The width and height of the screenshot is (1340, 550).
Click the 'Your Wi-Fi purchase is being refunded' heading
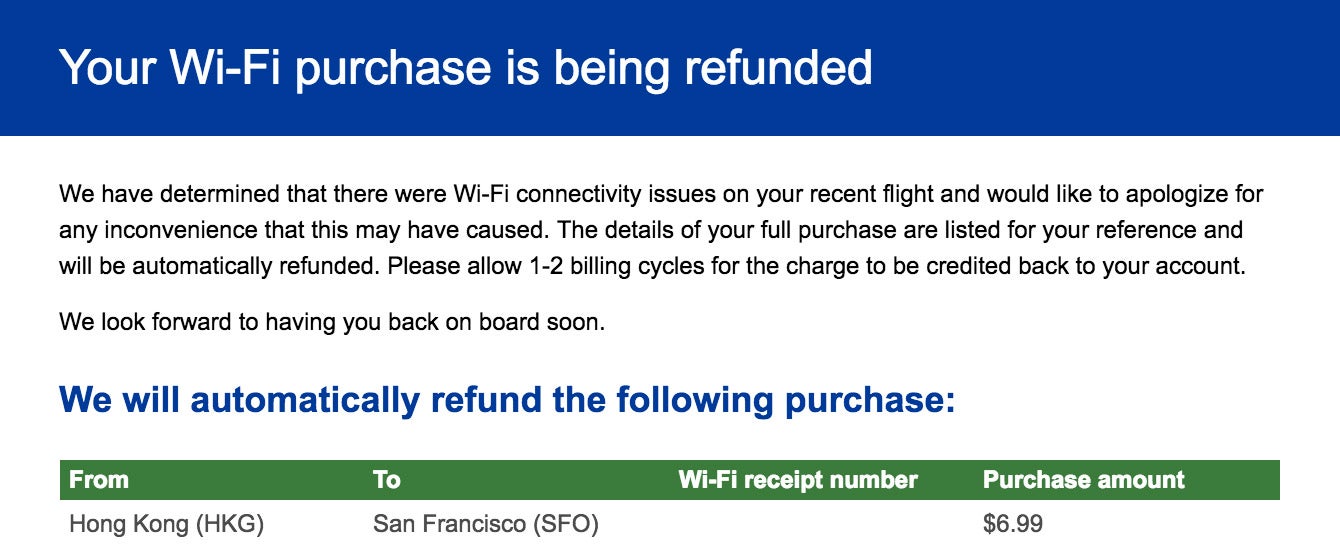[x=466, y=67]
